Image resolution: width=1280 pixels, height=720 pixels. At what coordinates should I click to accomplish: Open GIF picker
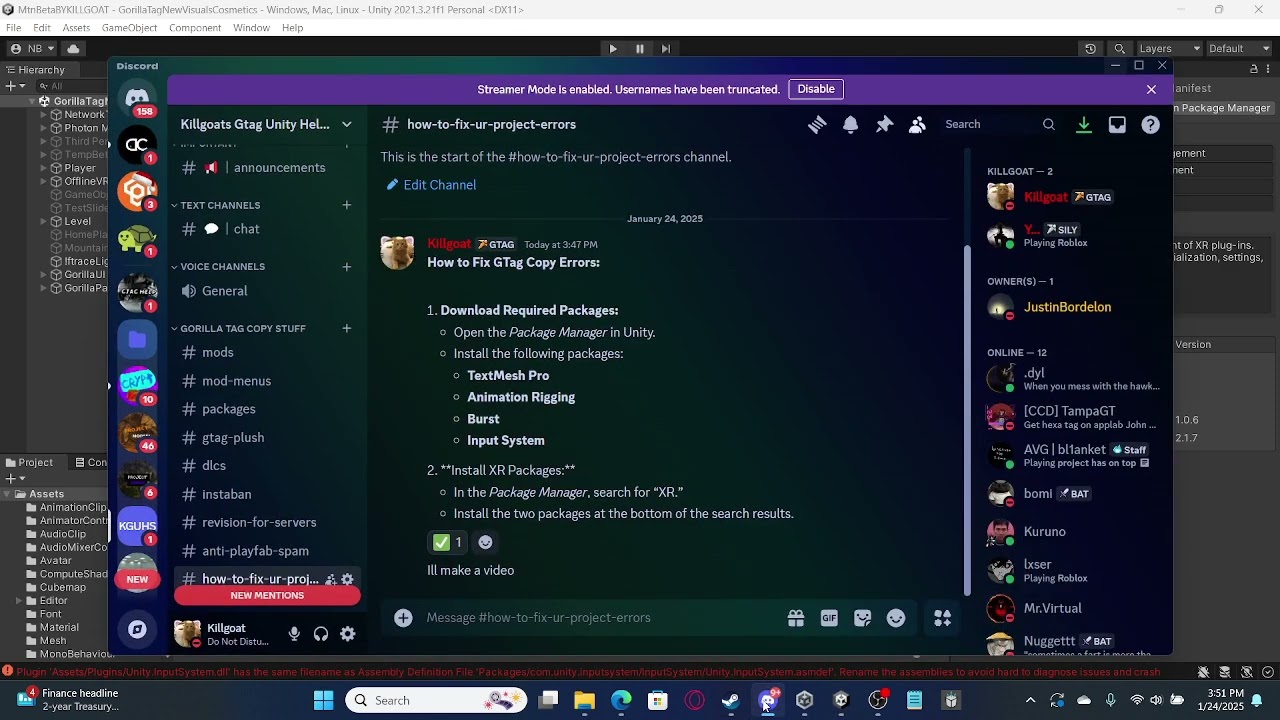coord(829,618)
